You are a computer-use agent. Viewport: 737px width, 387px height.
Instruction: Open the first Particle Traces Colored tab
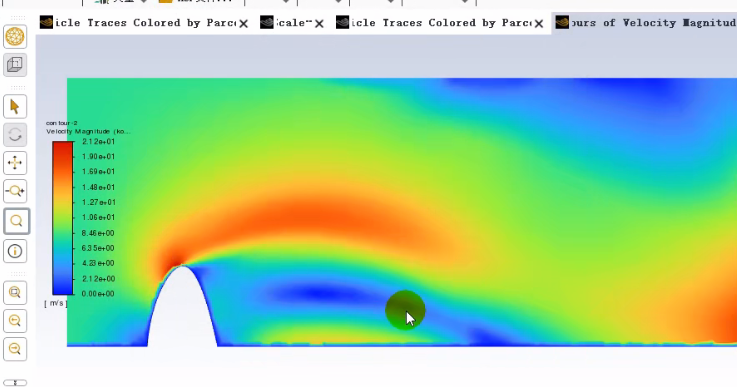click(x=138, y=23)
